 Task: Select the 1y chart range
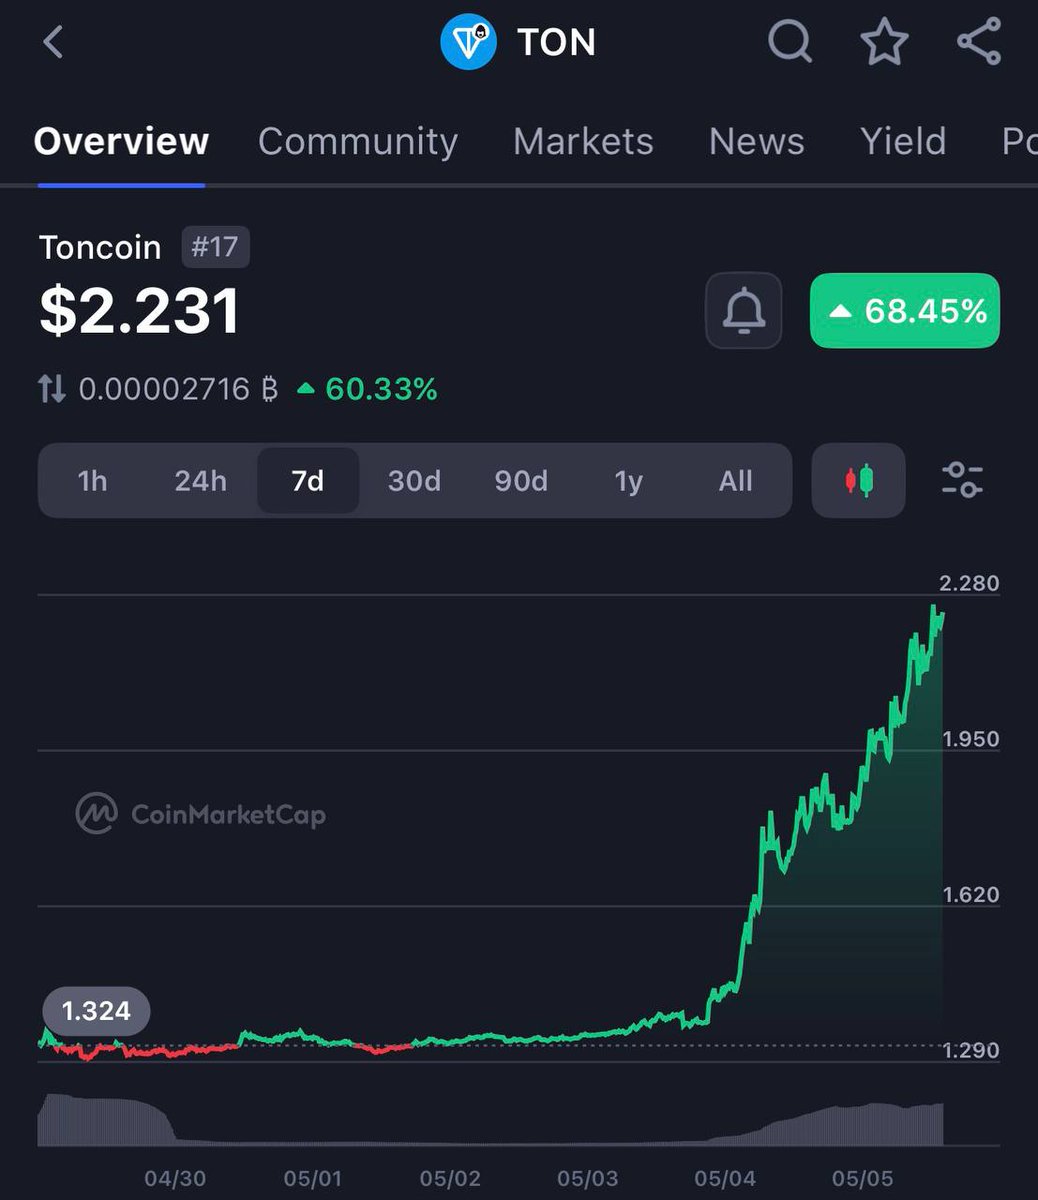pos(628,481)
